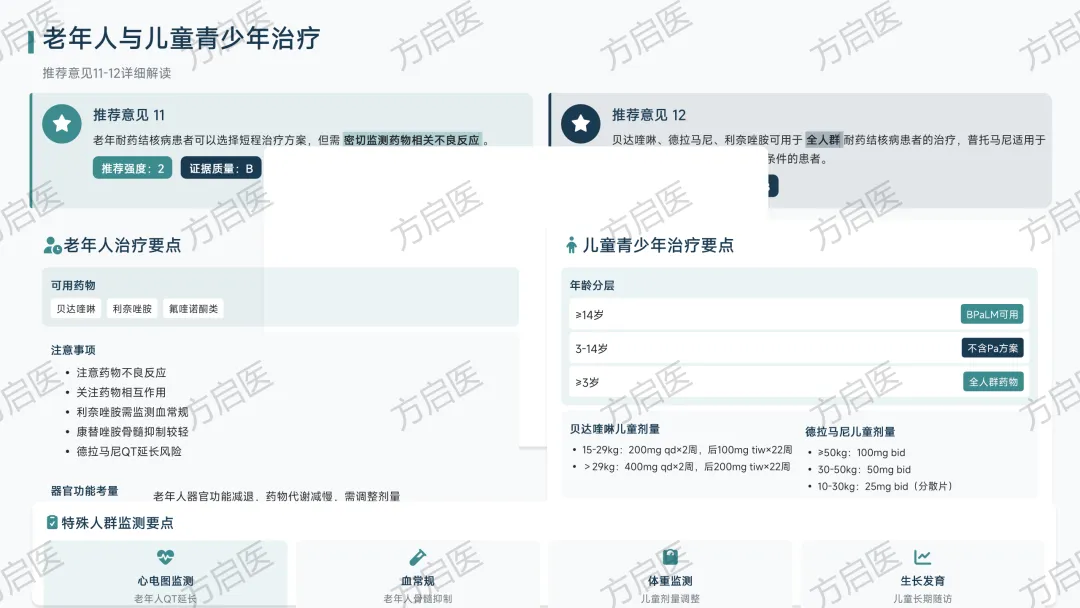Click the 30-50kg: 50mg bid line
Viewport: 1080px width, 608px height.
(864, 470)
